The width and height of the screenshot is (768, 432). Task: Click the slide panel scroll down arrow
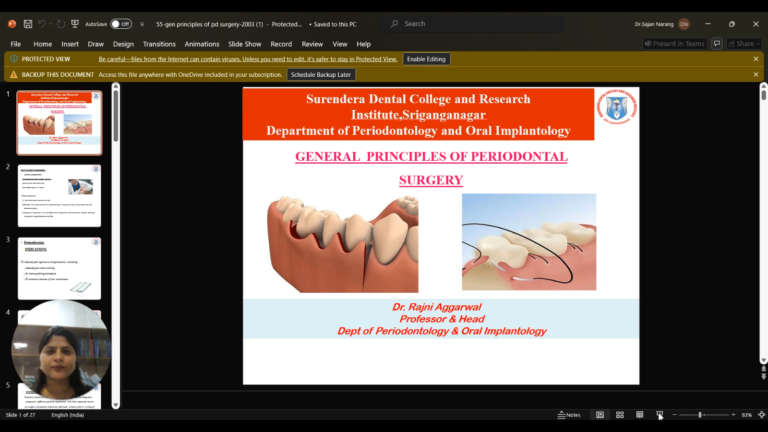(x=116, y=405)
